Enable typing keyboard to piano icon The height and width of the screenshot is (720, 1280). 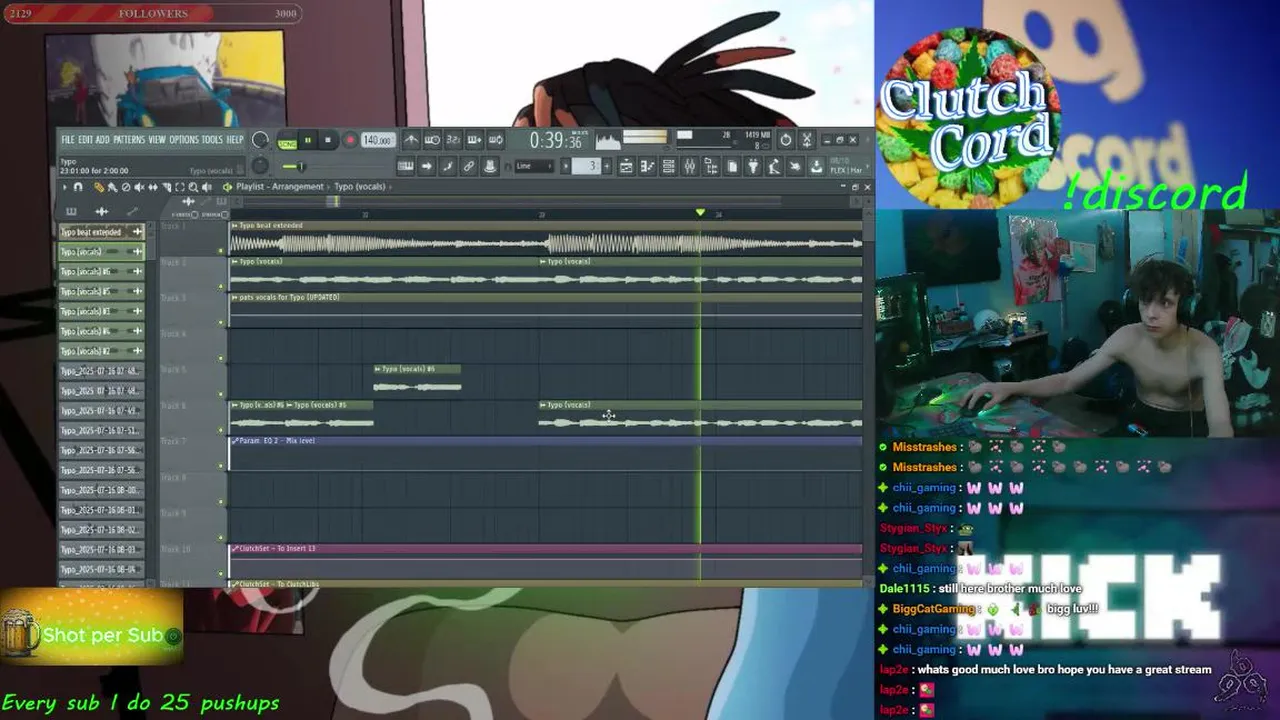tap(406, 166)
